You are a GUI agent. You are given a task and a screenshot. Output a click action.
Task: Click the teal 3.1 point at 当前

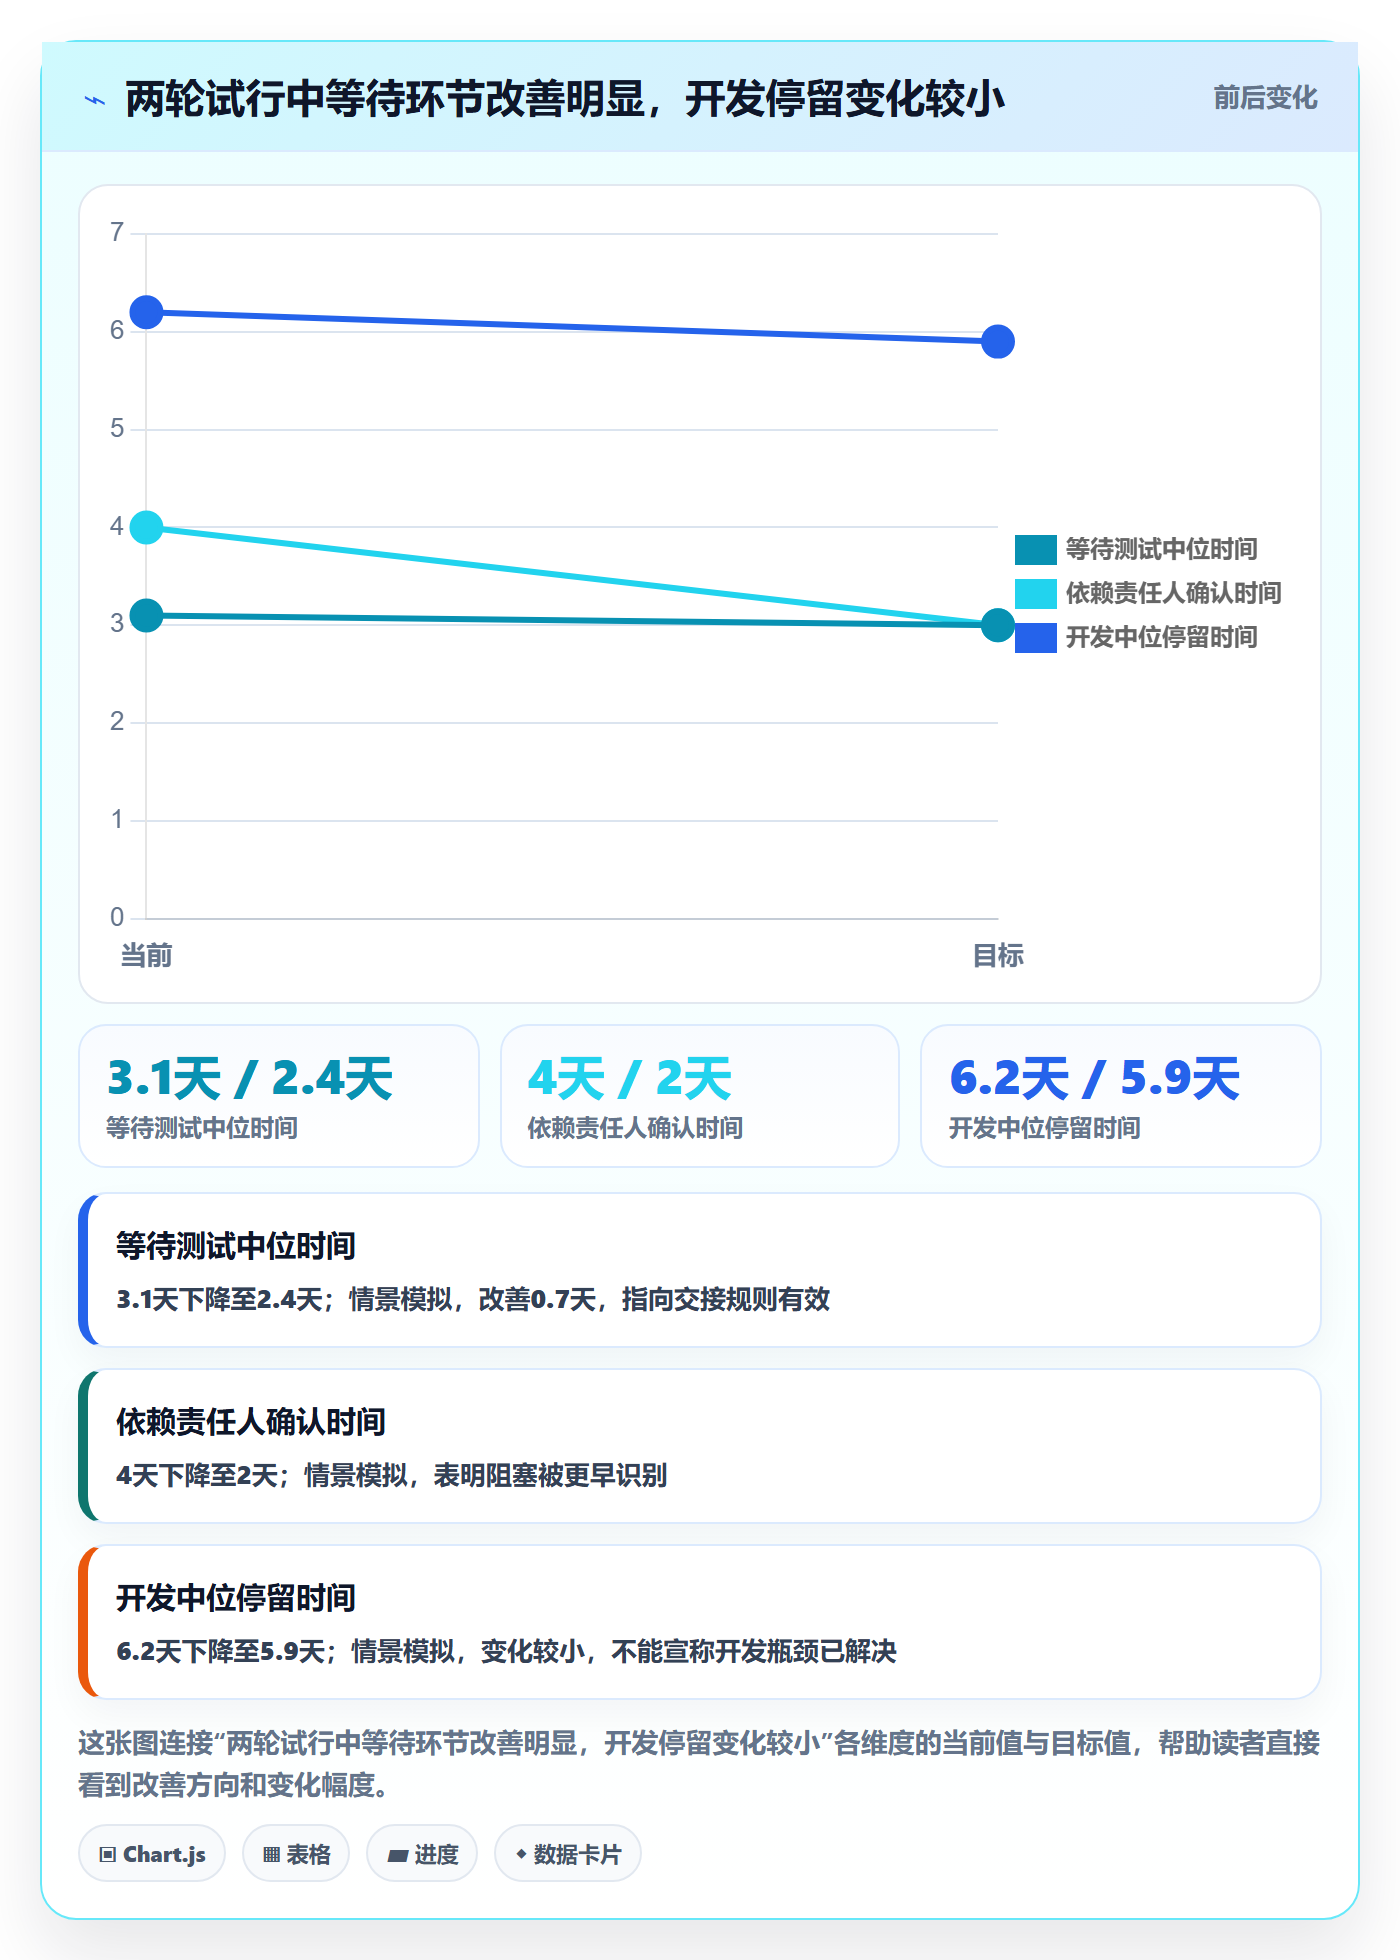[x=147, y=615]
